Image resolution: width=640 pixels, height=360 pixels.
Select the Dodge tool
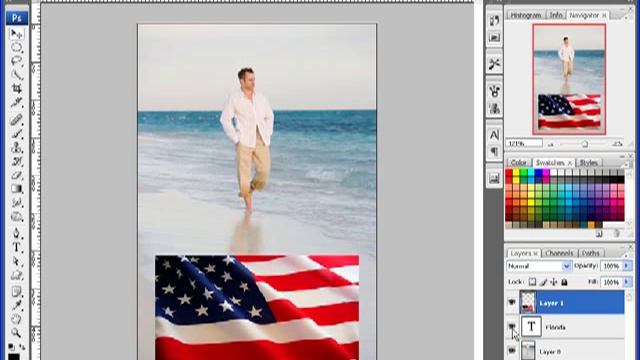point(16,216)
